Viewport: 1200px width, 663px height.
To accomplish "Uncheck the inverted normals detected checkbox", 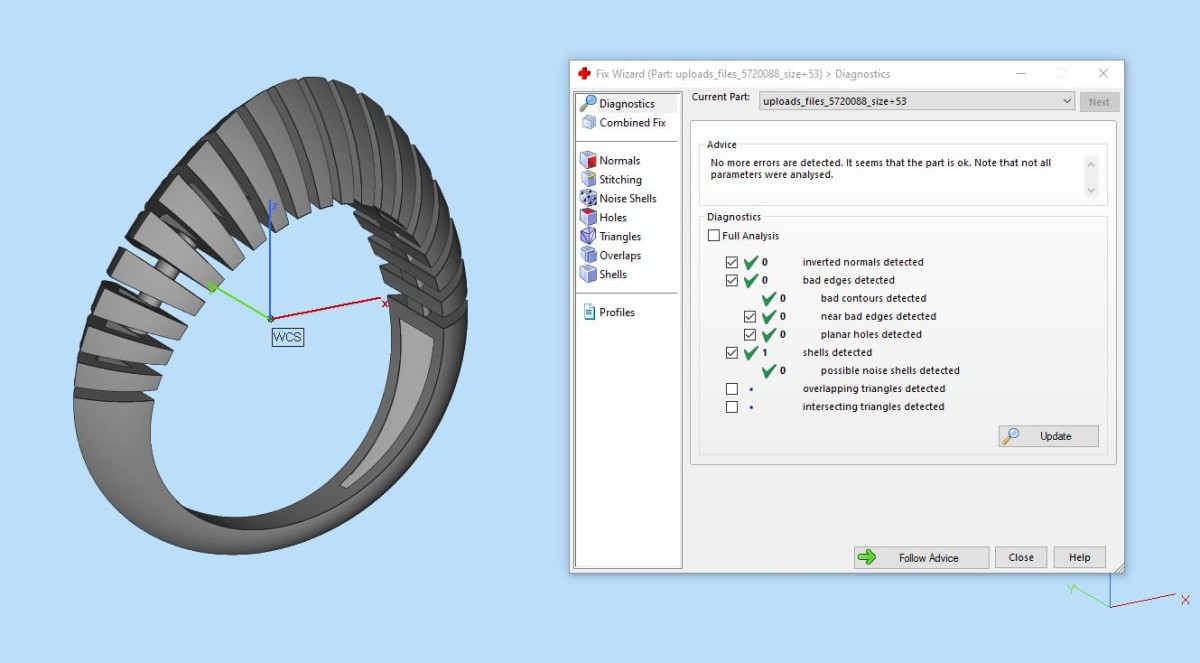I will pyautogui.click(x=732, y=262).
